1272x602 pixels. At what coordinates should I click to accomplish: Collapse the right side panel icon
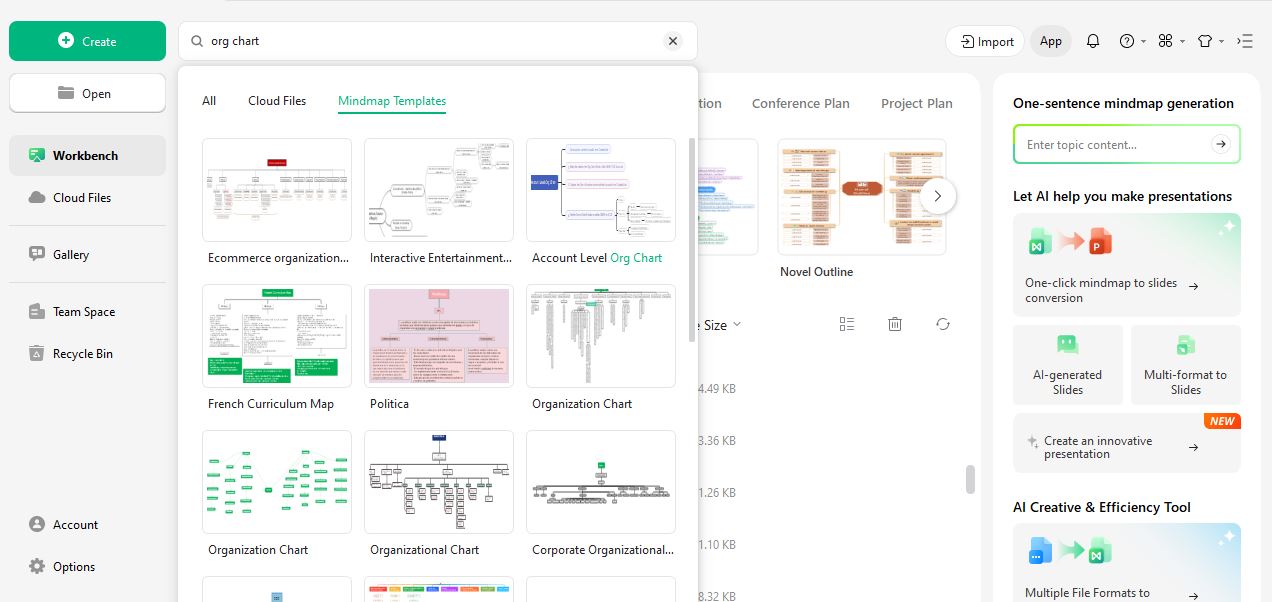(x=1245, y=41)
